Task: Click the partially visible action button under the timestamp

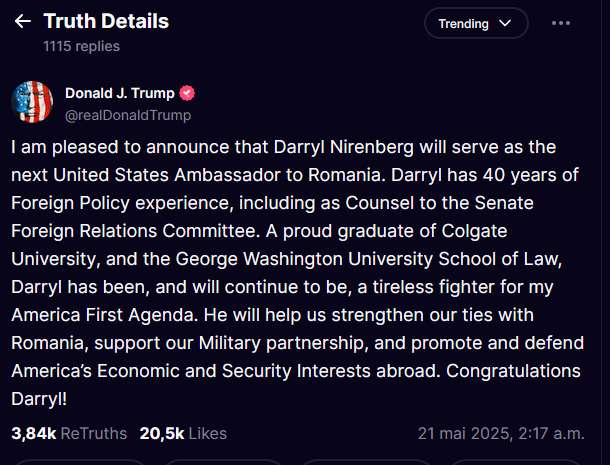Action: tap(514, 462)
